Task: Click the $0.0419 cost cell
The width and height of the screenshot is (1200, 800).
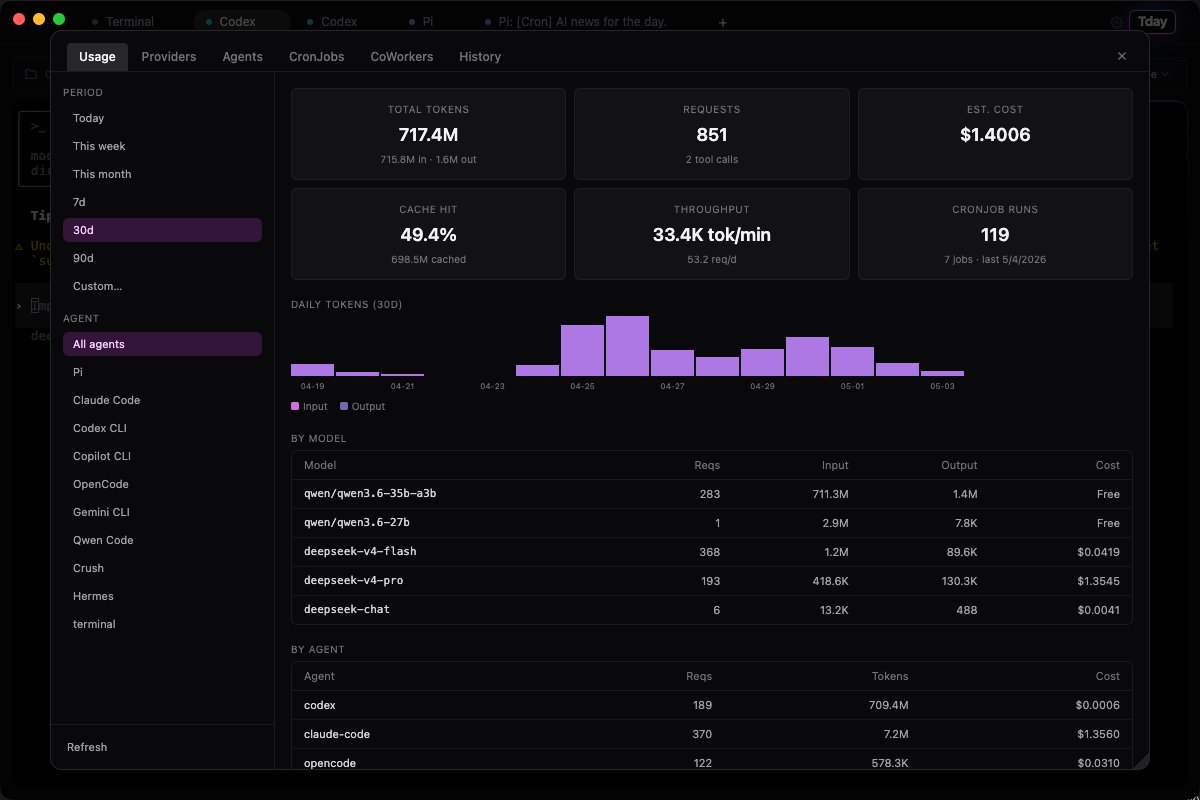Action: (x=1098, y=551)
